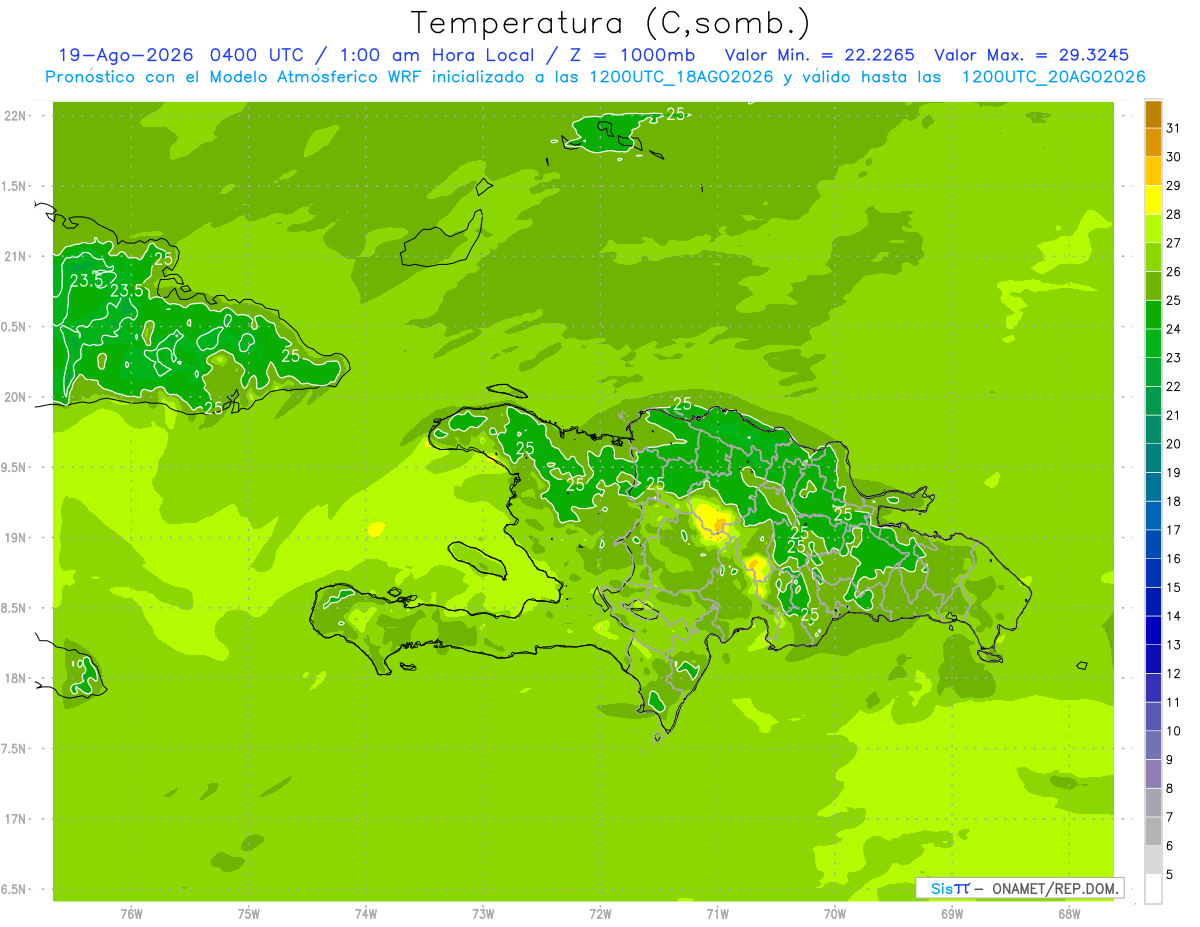1200x927 pixels.
Task: Select the blue legend swatch between 16 and 17
Action: tap(1153, 544)
